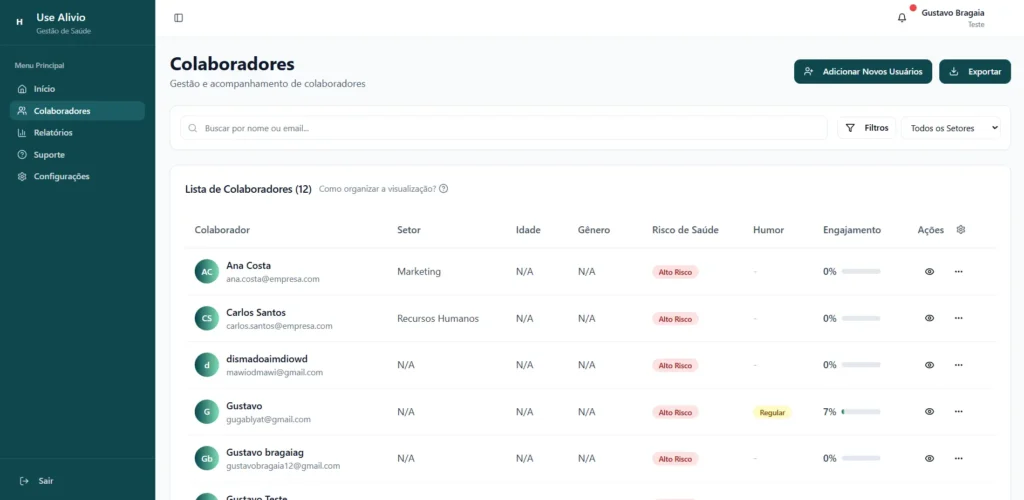The height and width of the screenshot is (500, 1024).
Task: Click Carlos Santos's engagement progress bar
Action: [x=861, y=319]
